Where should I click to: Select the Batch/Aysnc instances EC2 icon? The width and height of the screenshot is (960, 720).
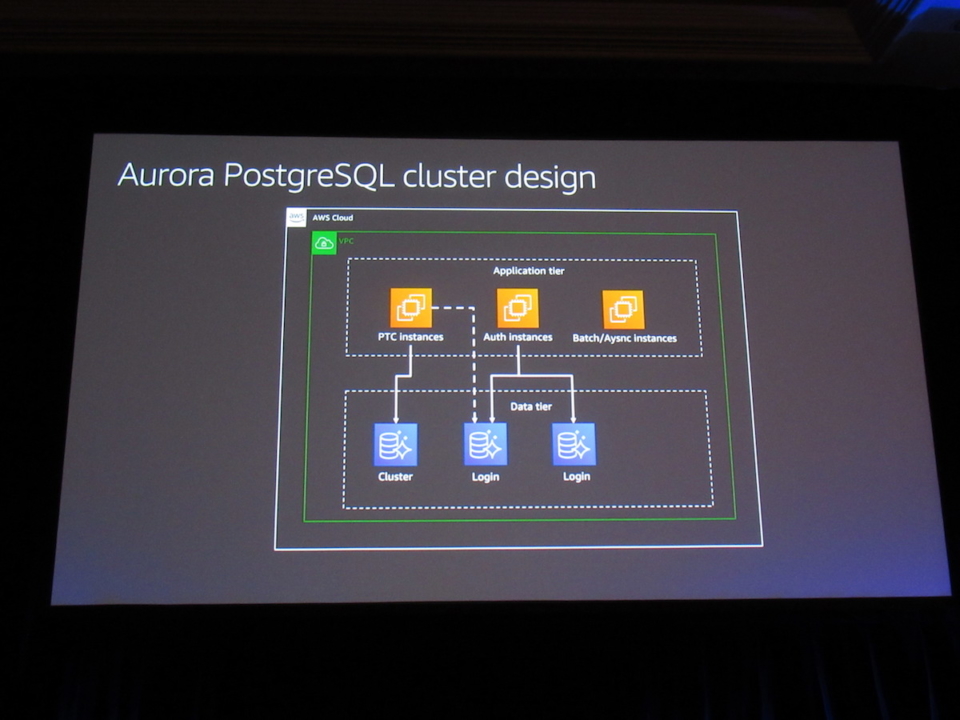tap(623, 310)
